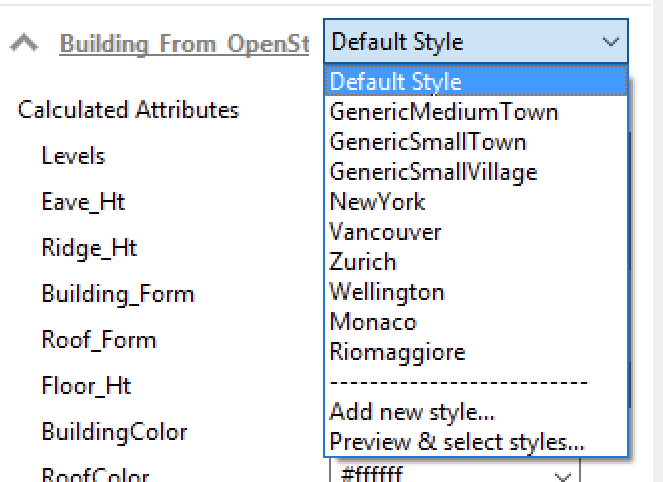This screenshot has height=482, width=663.
Task: Select Default Style in the list
Action: tap(395, 81)
